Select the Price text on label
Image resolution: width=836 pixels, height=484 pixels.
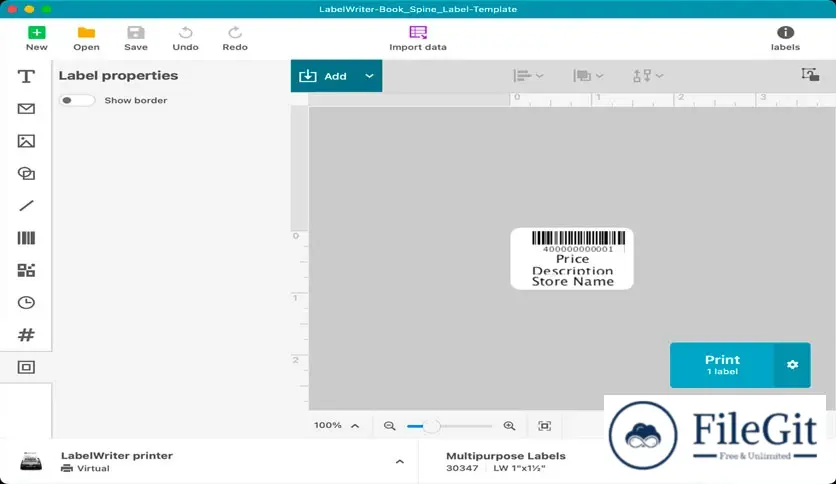573,259
